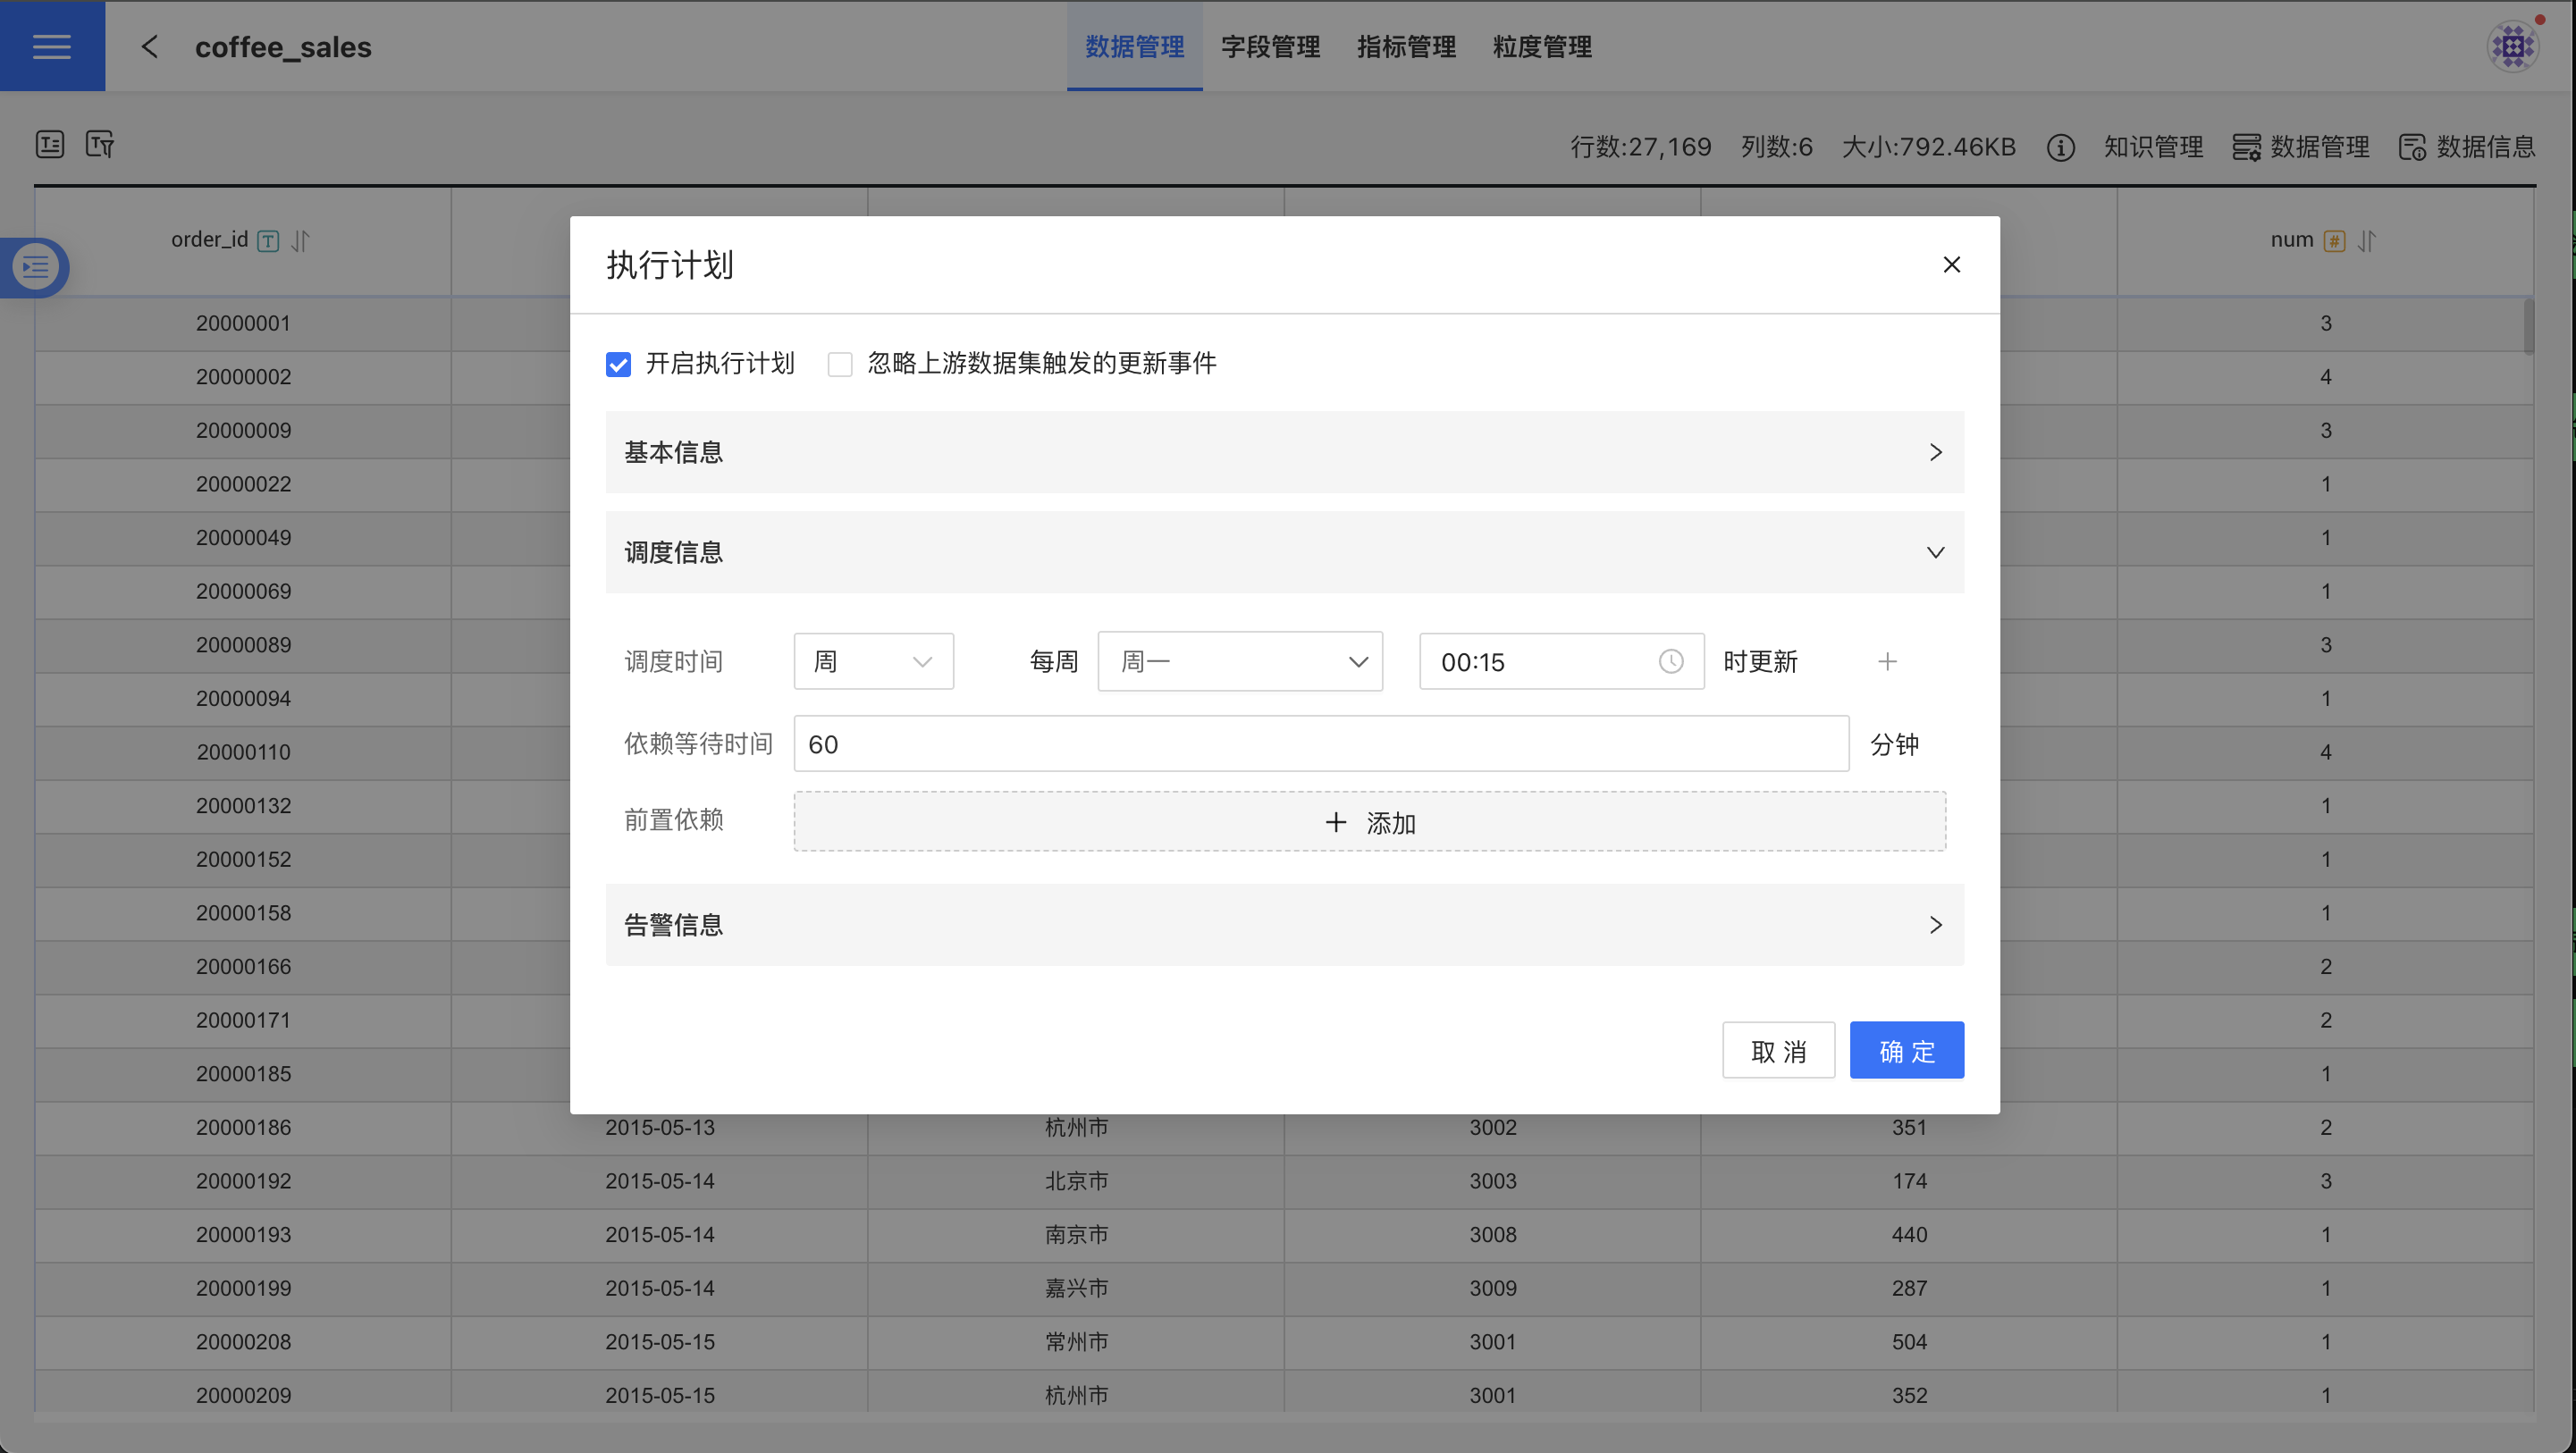Open the 周一 weekday dropdown
2576x1453 pixels.
tap(1240, 661)
